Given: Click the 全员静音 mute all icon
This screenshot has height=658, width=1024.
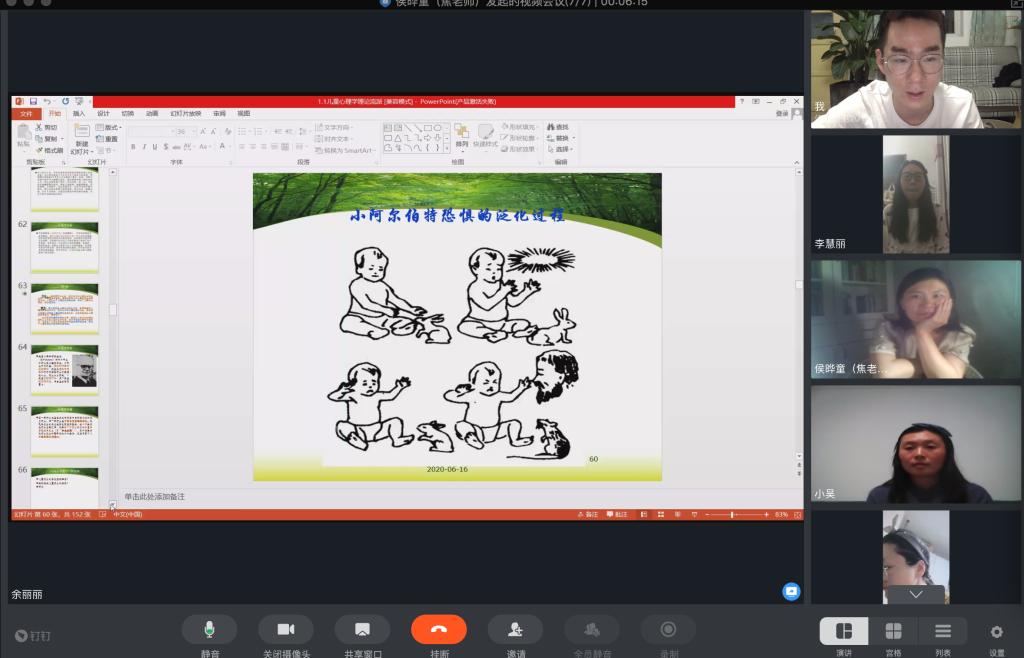Looking at the screenshot, I should (x=592, y=629).
